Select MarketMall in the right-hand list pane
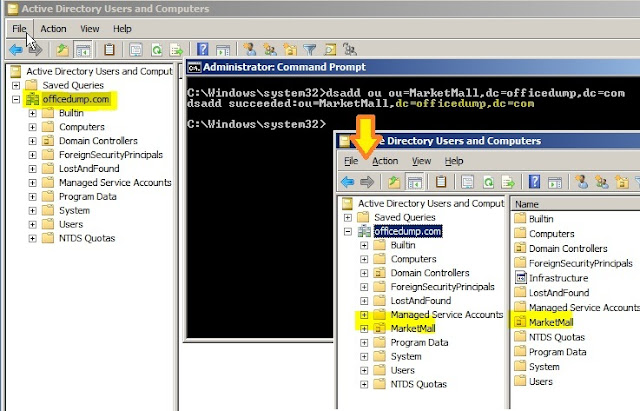 coord(551,322)
